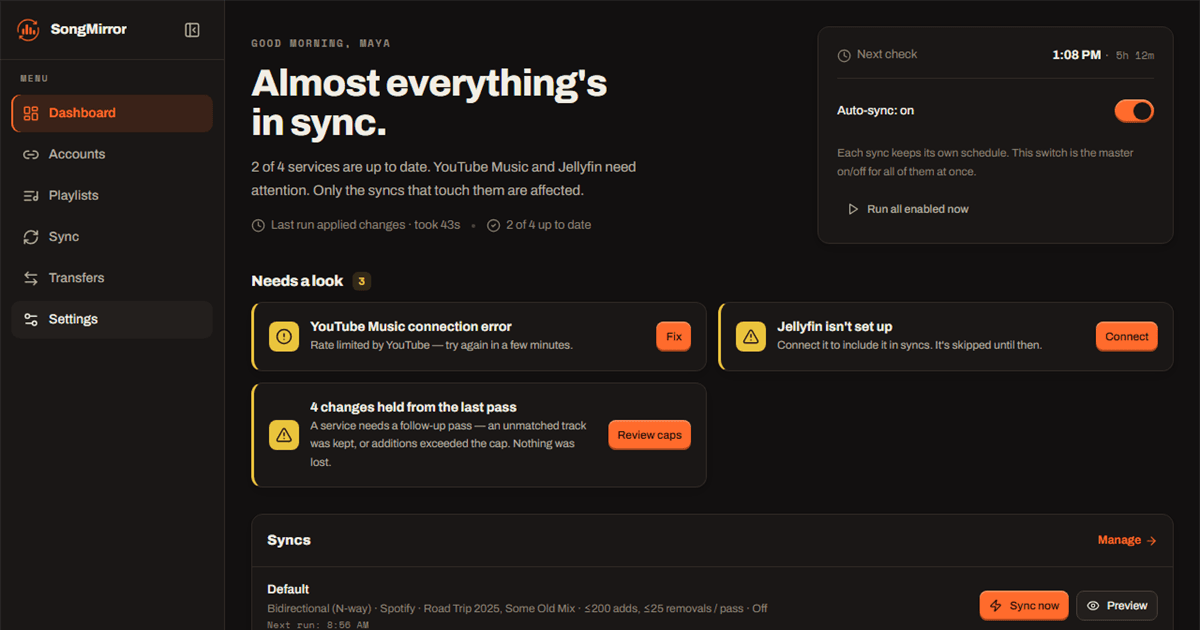This screenshot has height=630, width=1200.
Task: Open Settings in the sidebar menu
Action: click(x=112, y=319)
